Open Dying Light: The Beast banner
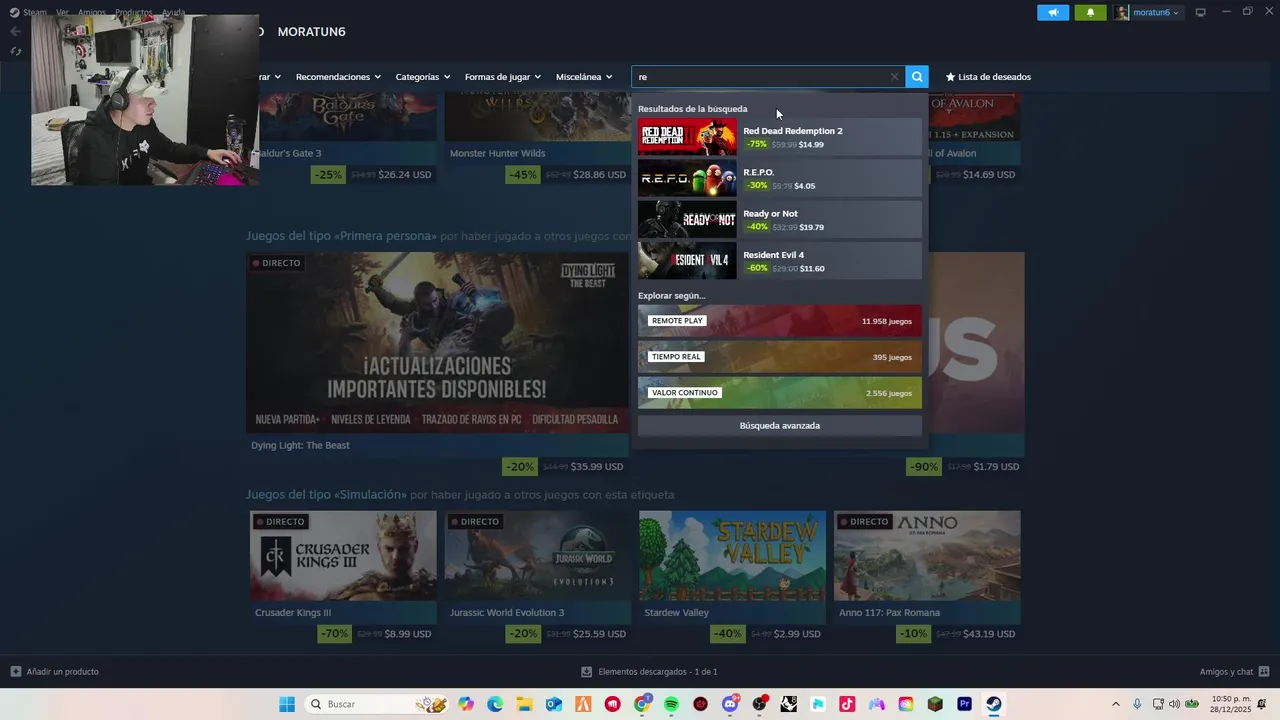1280x720 pixels. click(x=437, y=342)
